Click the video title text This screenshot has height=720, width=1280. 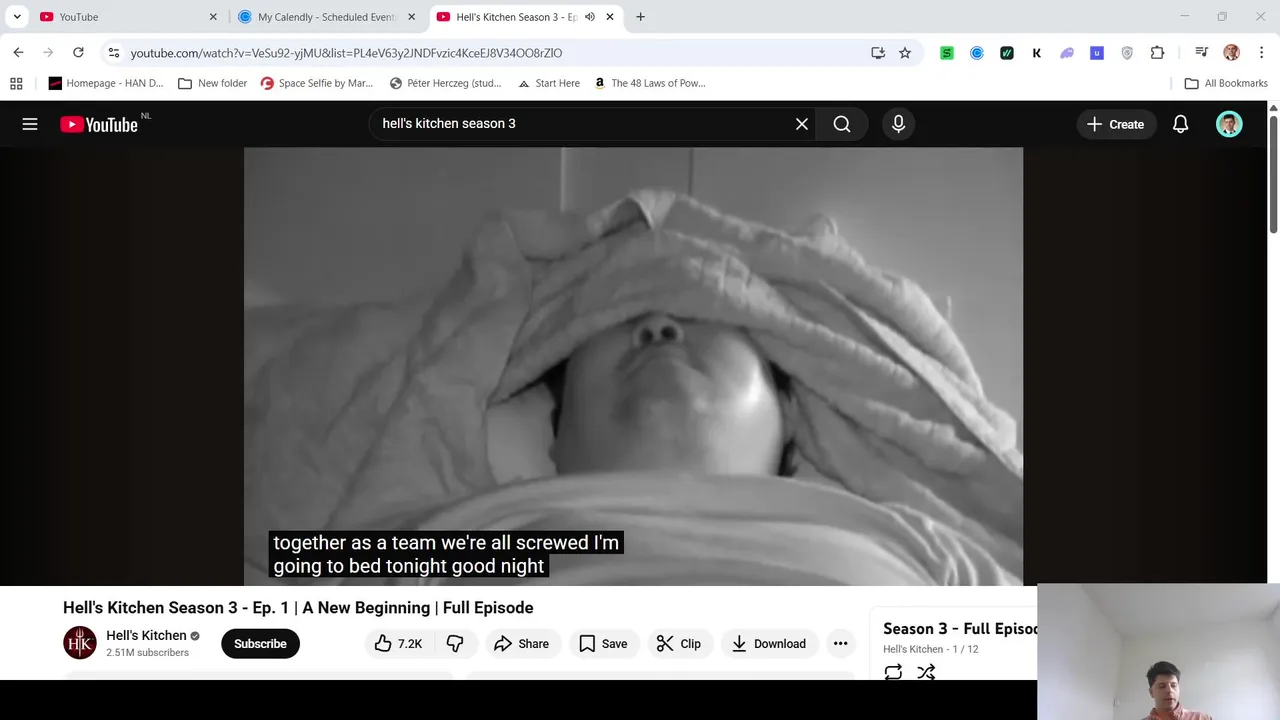tap(298, 608)
